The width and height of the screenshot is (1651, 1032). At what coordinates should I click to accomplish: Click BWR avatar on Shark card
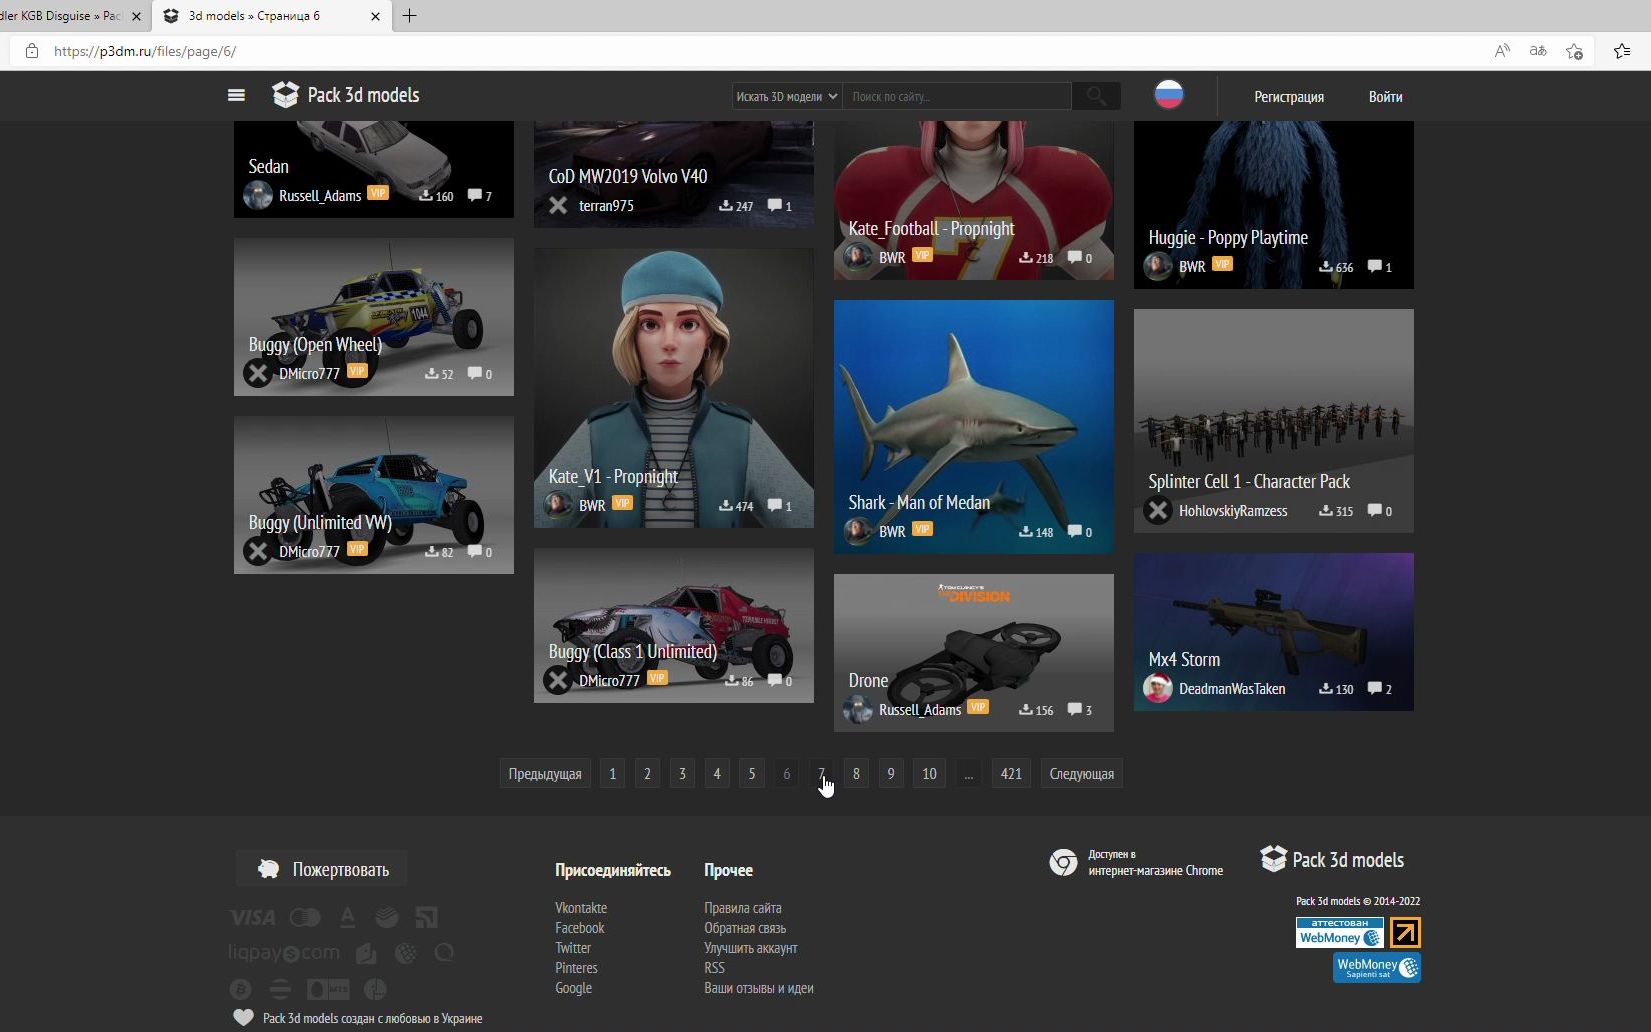858,531
